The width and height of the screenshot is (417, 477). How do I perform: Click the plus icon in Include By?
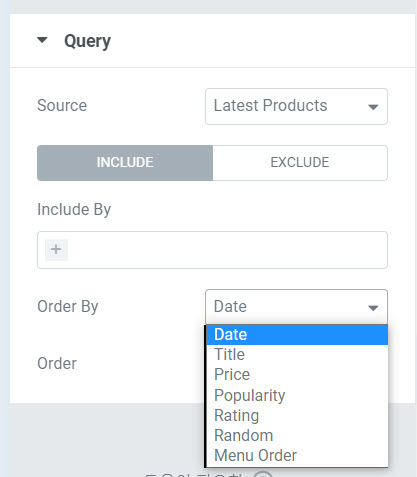pyautogui.click(x=56, y=249)
